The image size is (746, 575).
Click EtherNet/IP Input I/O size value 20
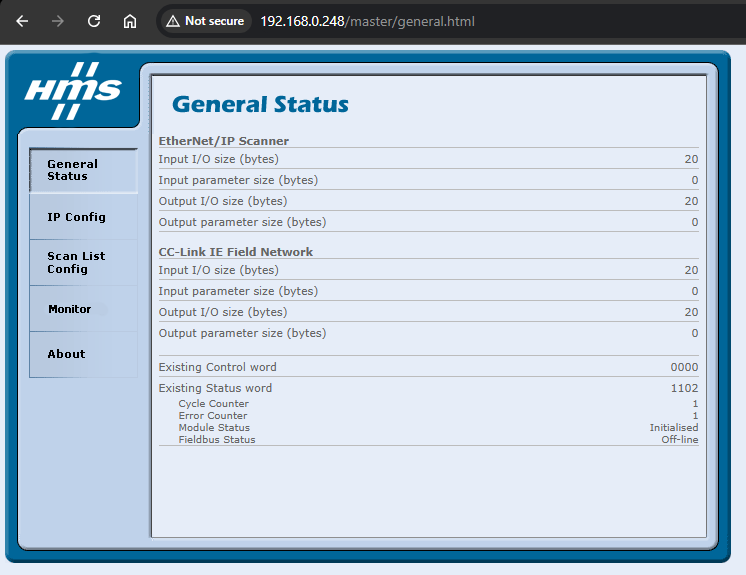691,159
